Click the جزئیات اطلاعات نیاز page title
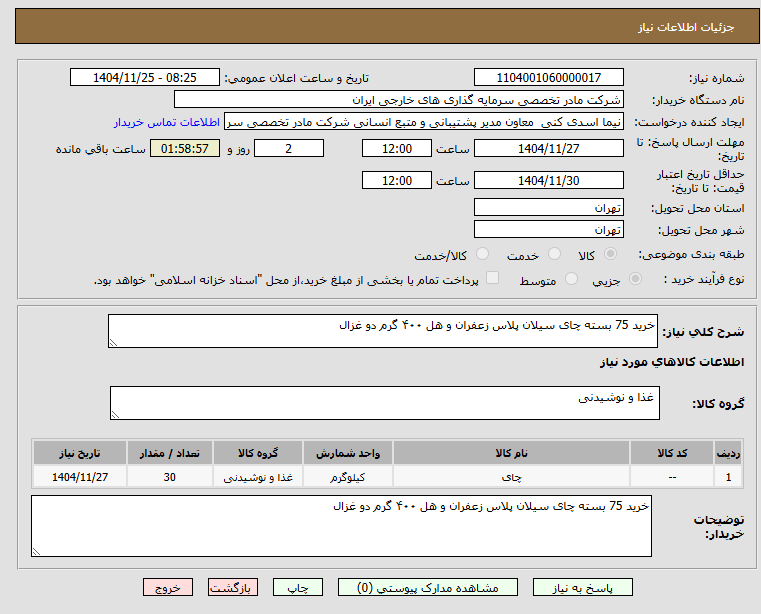The width and height of the screenshot is (761, 614). [x=686, y=27]
